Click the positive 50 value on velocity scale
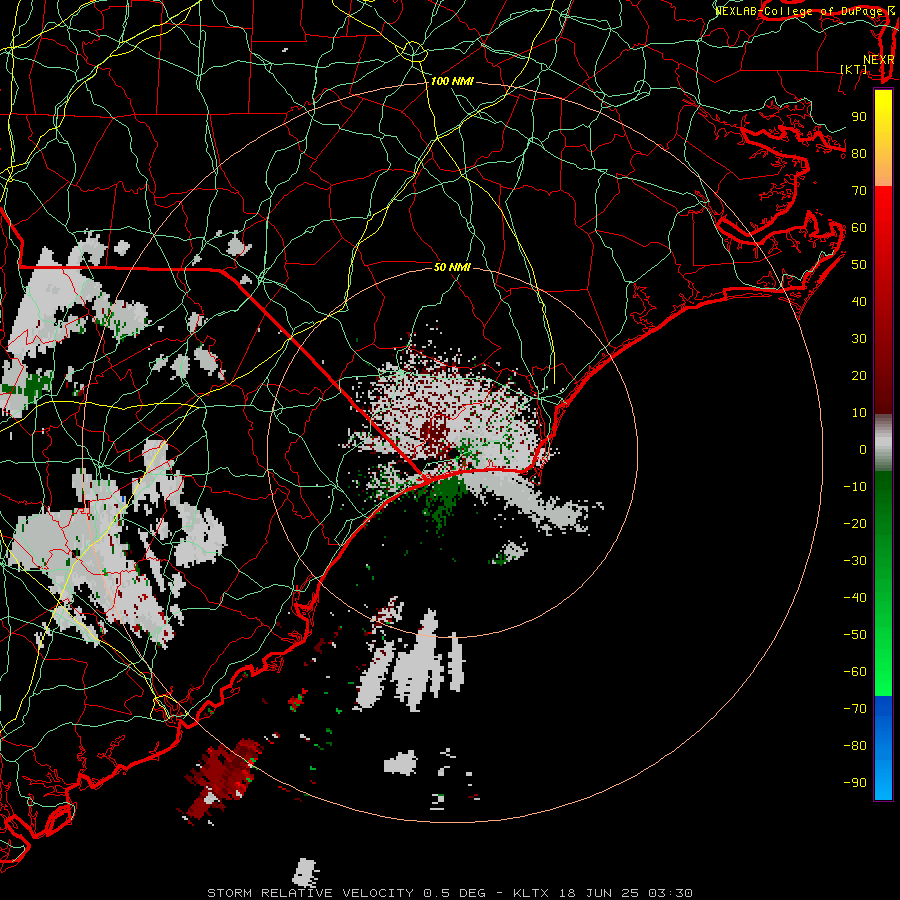900x900 pixels. pos(859,265)
